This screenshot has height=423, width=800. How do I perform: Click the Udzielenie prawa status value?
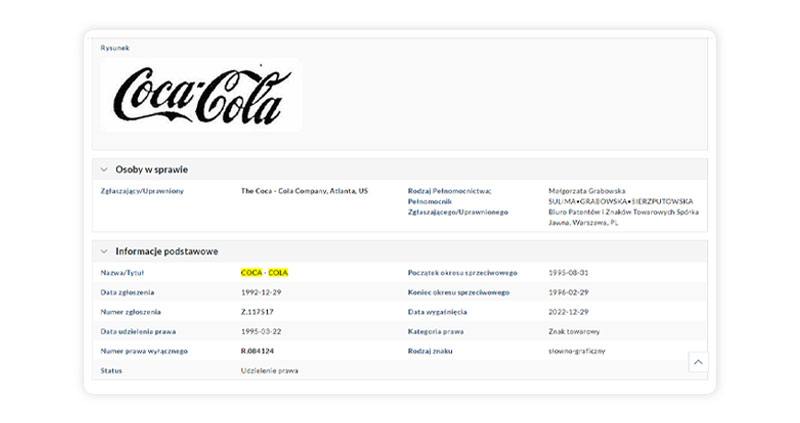click(269, 371)
